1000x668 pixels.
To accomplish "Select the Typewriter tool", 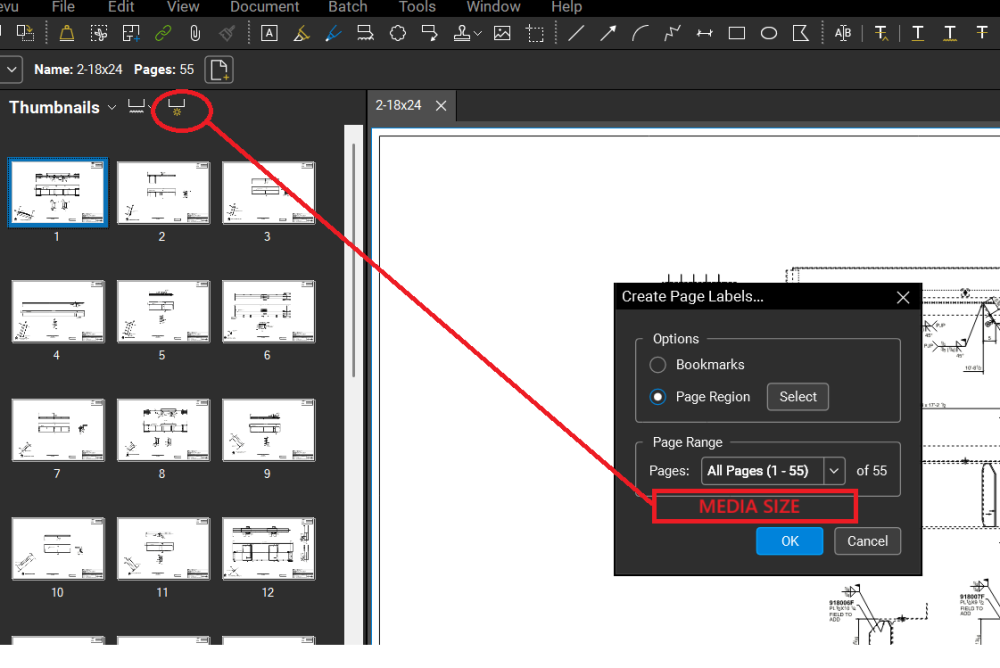I will pyautogui.click(x=365, y=33).
